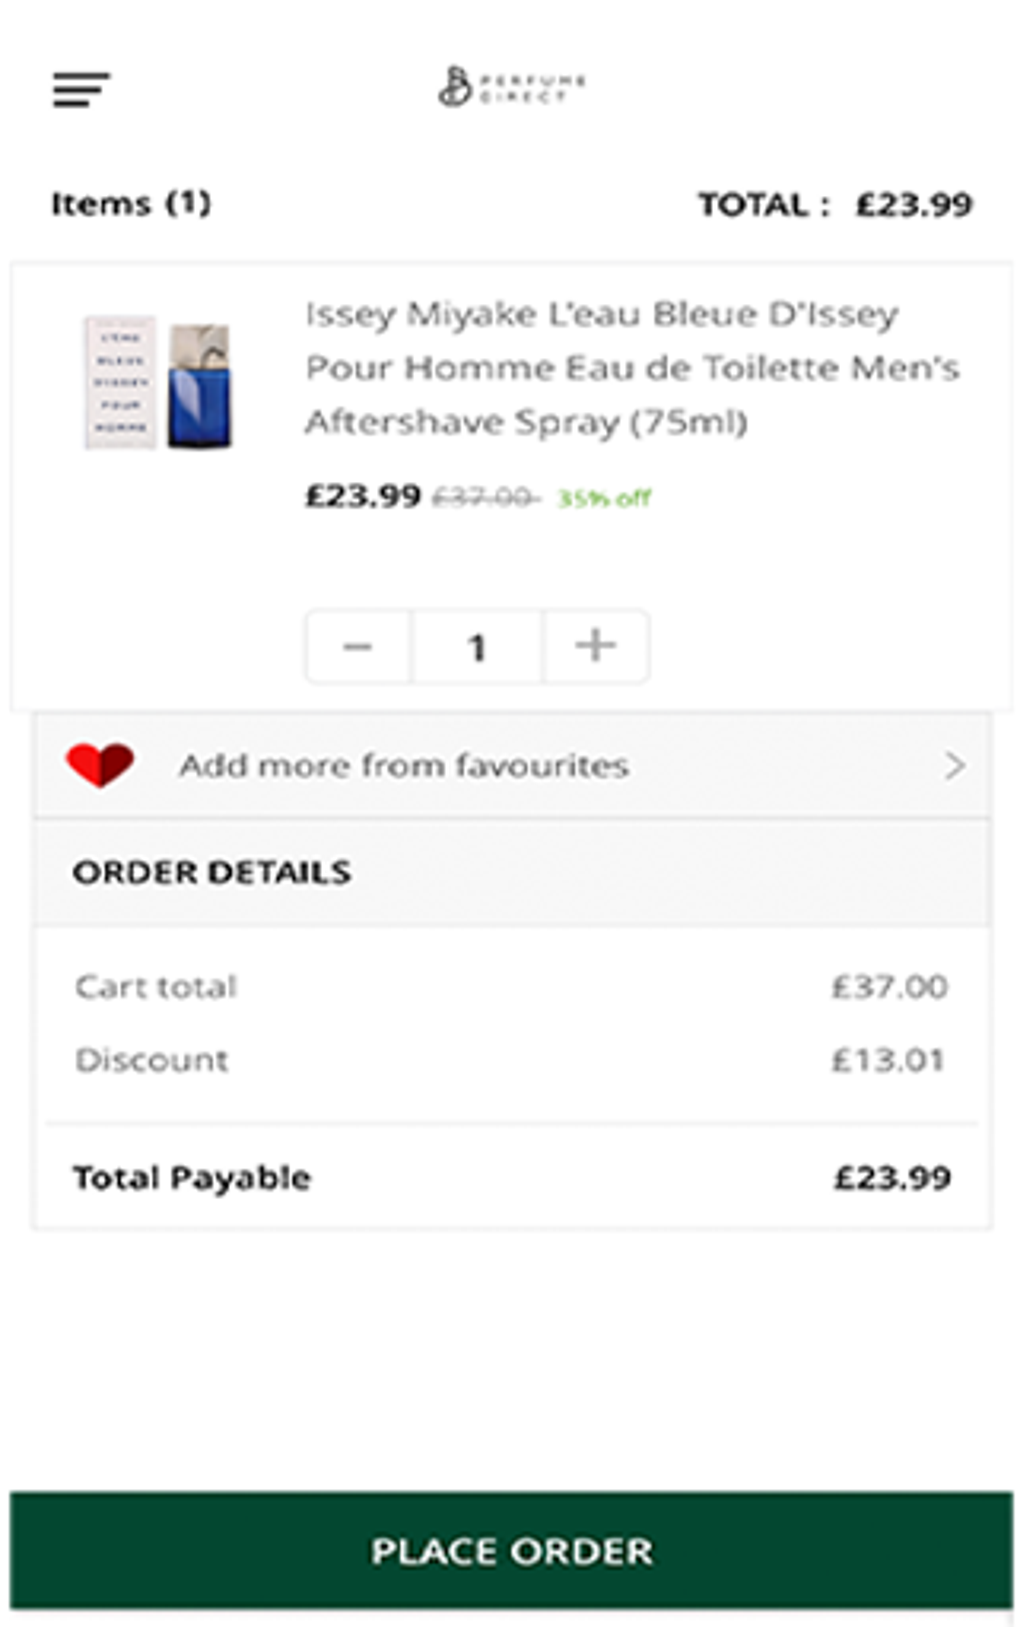Click the £13.01 discount amount
The width and height of the screenshot is (1020, 1627).
888,1060
